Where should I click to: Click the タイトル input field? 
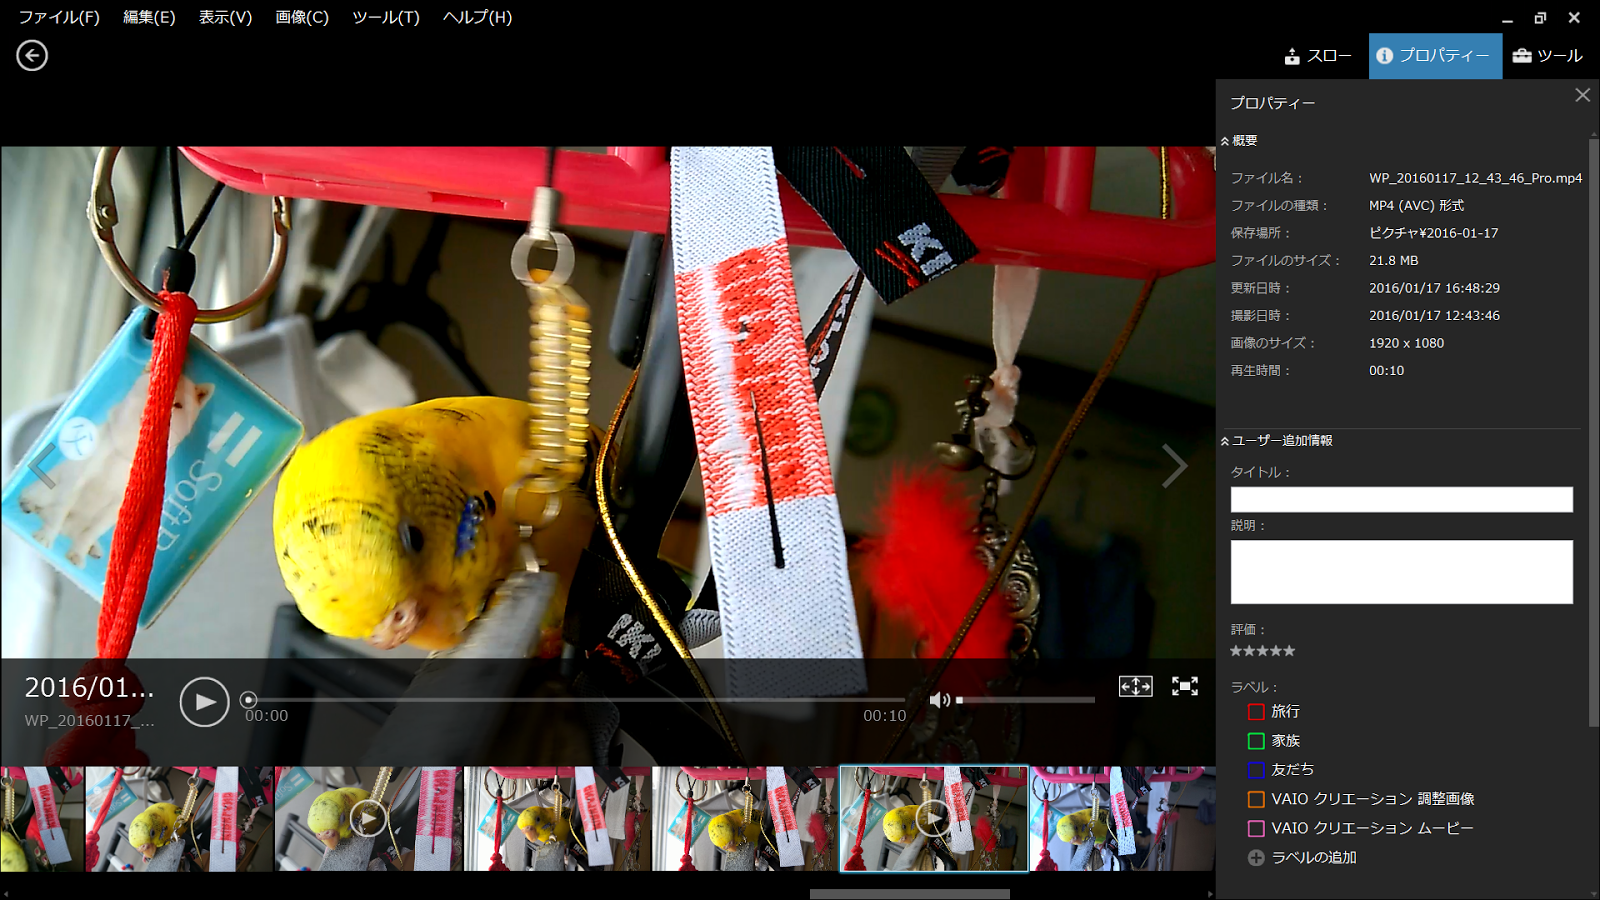(x=1401, y=499)
